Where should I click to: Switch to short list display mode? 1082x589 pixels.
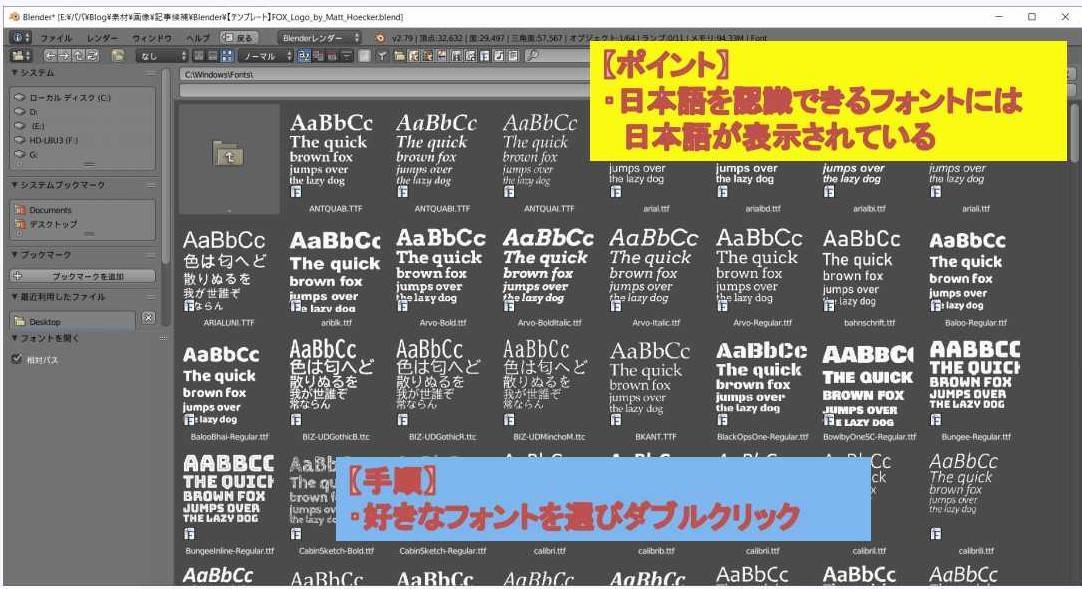pos(199,56)
